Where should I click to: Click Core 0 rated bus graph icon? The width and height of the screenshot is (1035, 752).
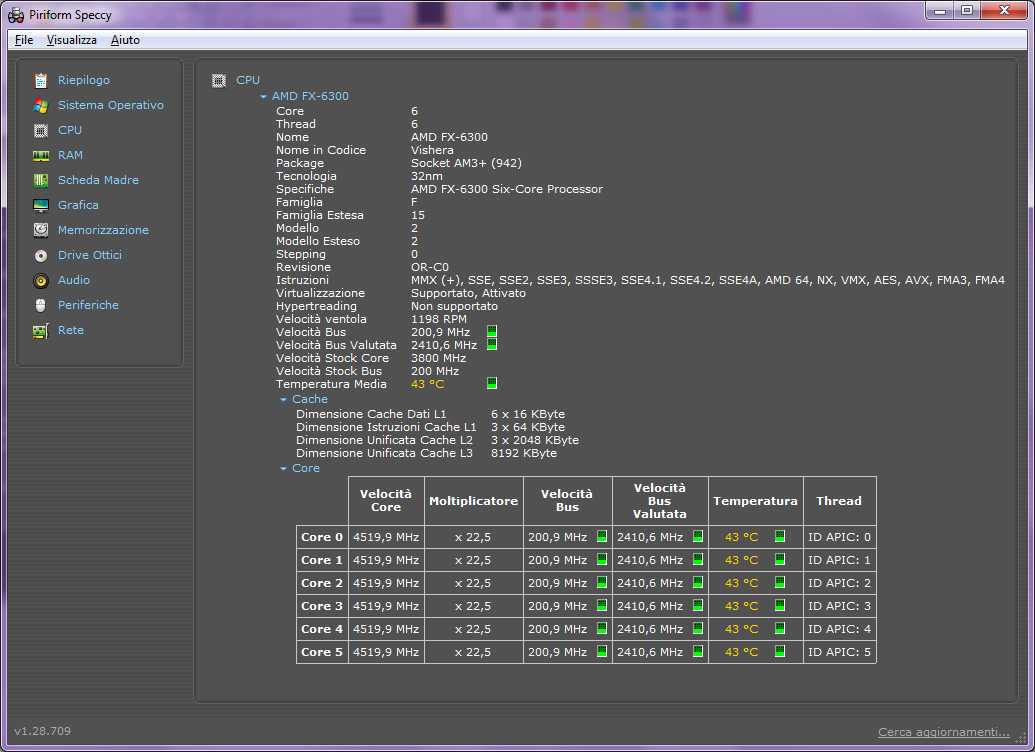(698, 536)
